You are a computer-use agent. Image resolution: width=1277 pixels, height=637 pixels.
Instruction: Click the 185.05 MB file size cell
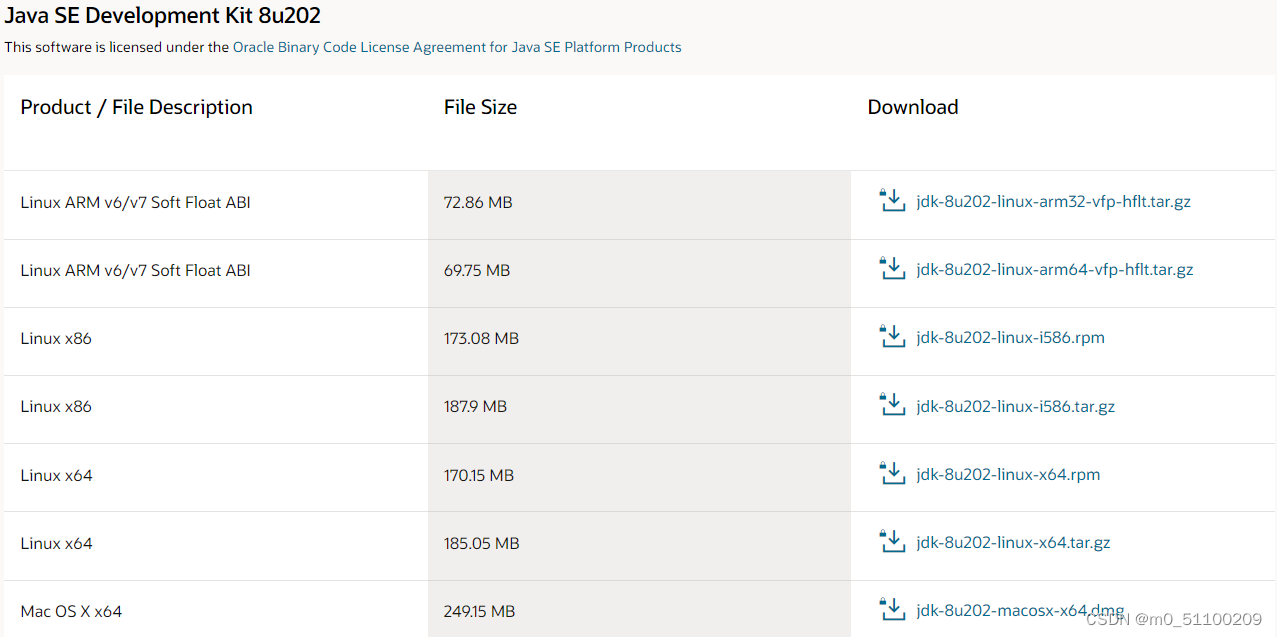[x=640, y=545]
